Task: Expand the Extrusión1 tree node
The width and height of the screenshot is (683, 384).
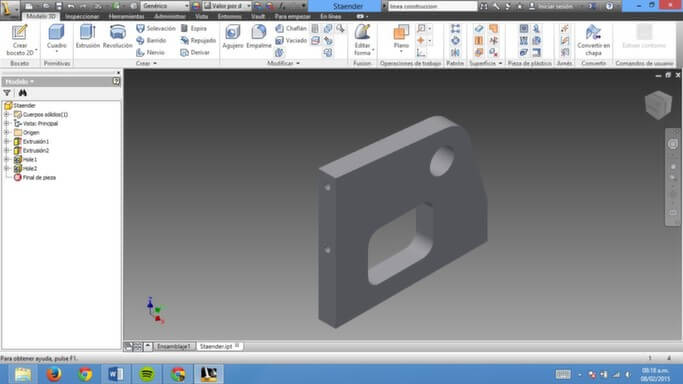Action: 7,141
